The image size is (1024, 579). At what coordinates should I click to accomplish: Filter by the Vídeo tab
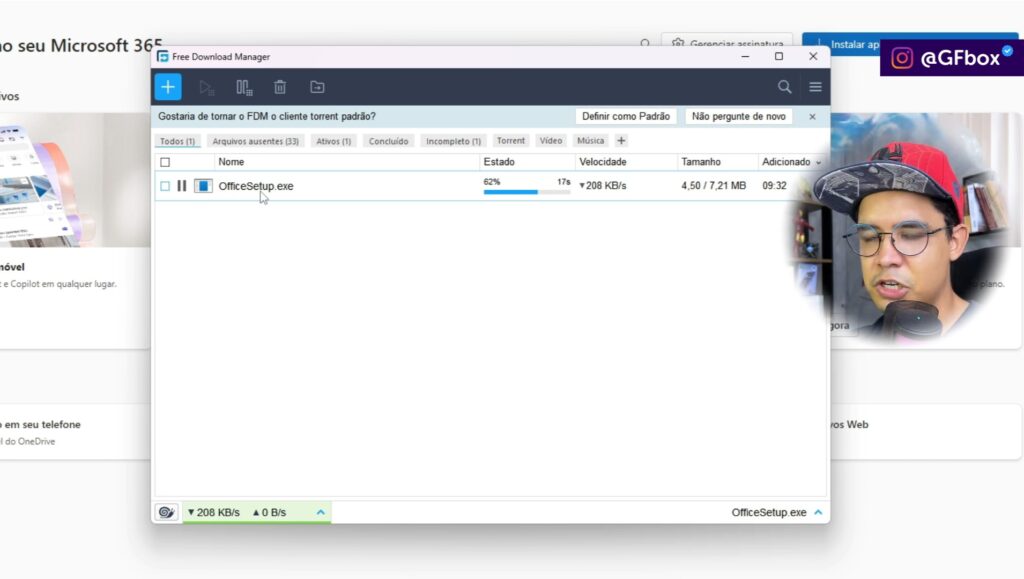551,140
